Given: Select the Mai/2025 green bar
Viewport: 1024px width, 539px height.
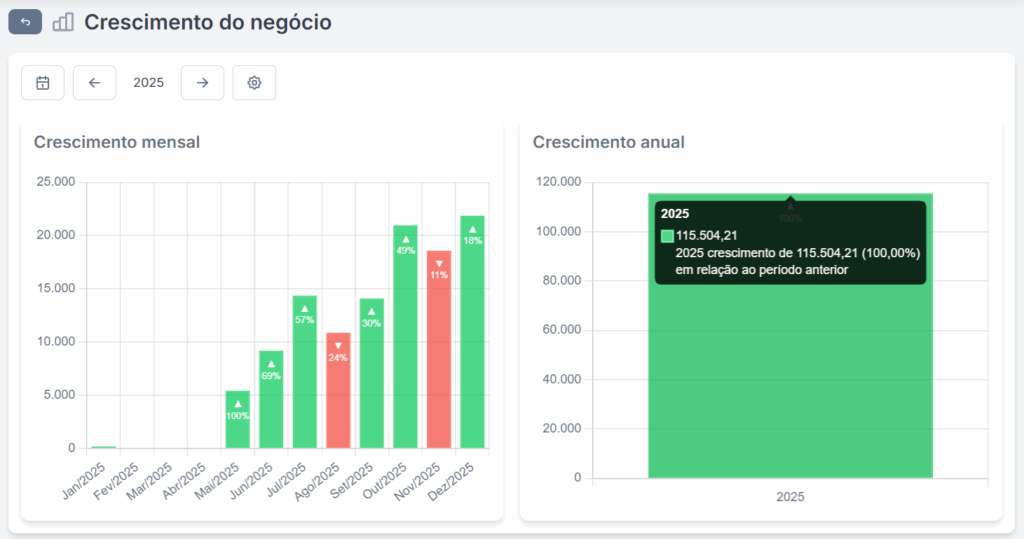Looking at the screenshot, I should pos(238,420).
